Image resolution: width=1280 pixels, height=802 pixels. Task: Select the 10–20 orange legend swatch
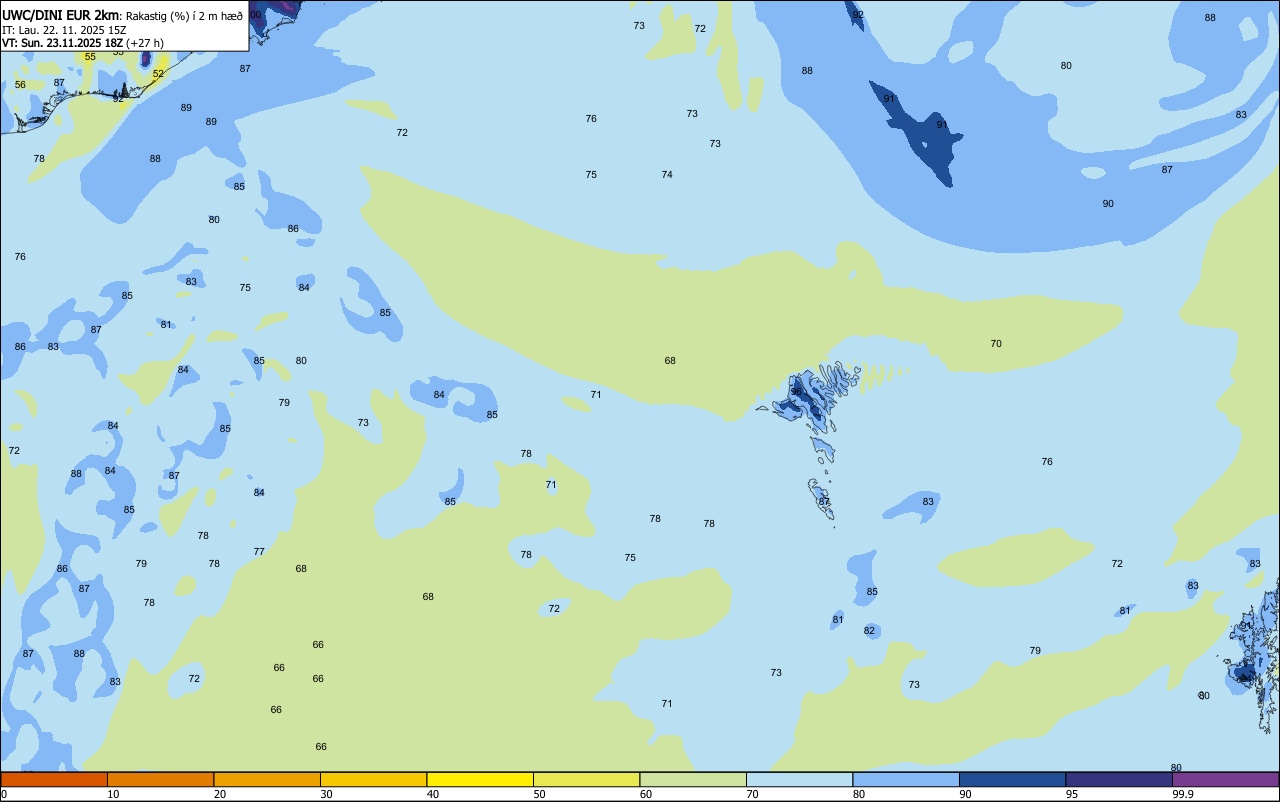pos(160,779)
